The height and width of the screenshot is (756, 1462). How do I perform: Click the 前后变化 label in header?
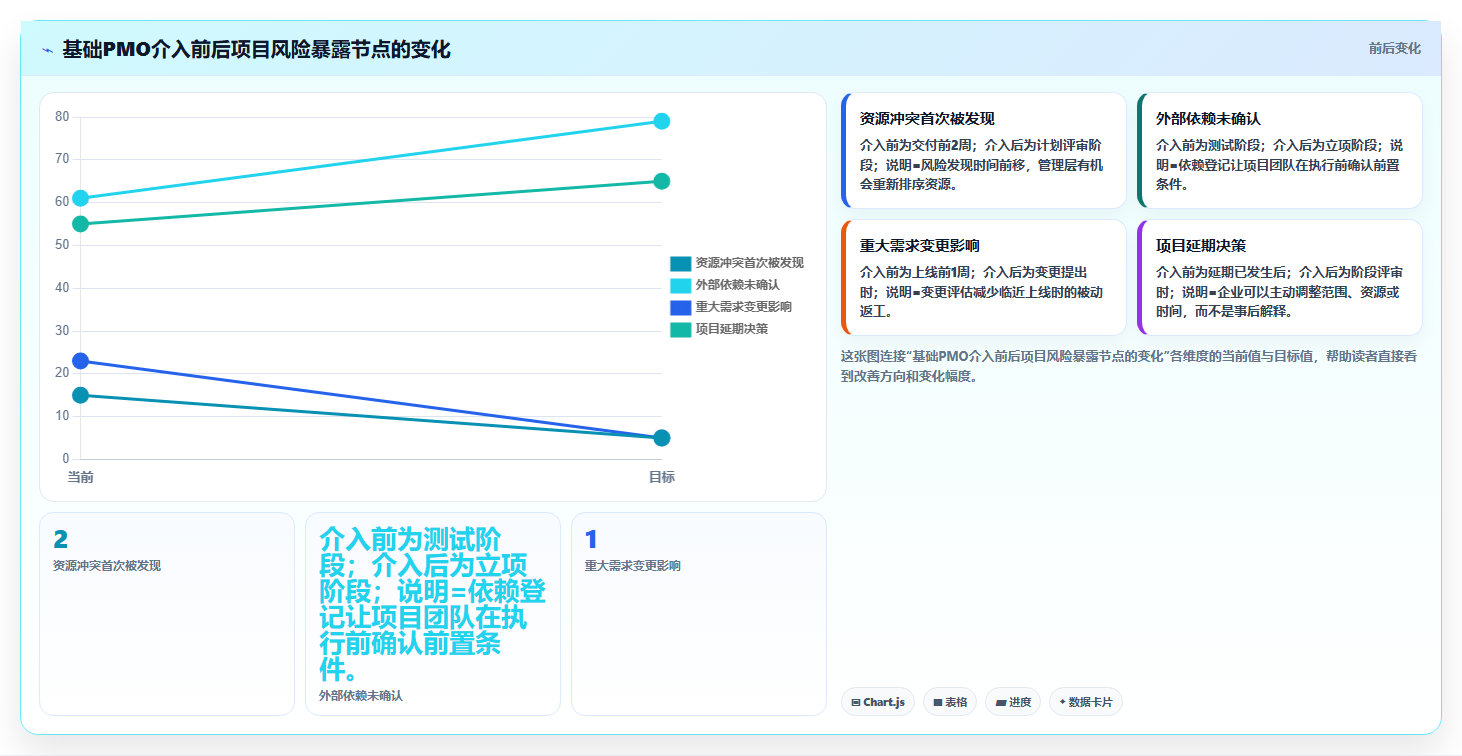click(x=1394, y=49)
